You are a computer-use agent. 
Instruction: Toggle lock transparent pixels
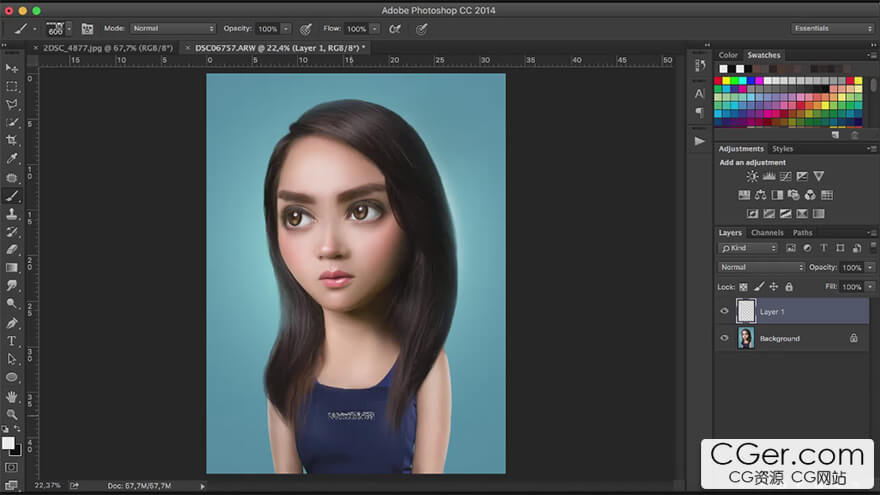click(743, 287)
